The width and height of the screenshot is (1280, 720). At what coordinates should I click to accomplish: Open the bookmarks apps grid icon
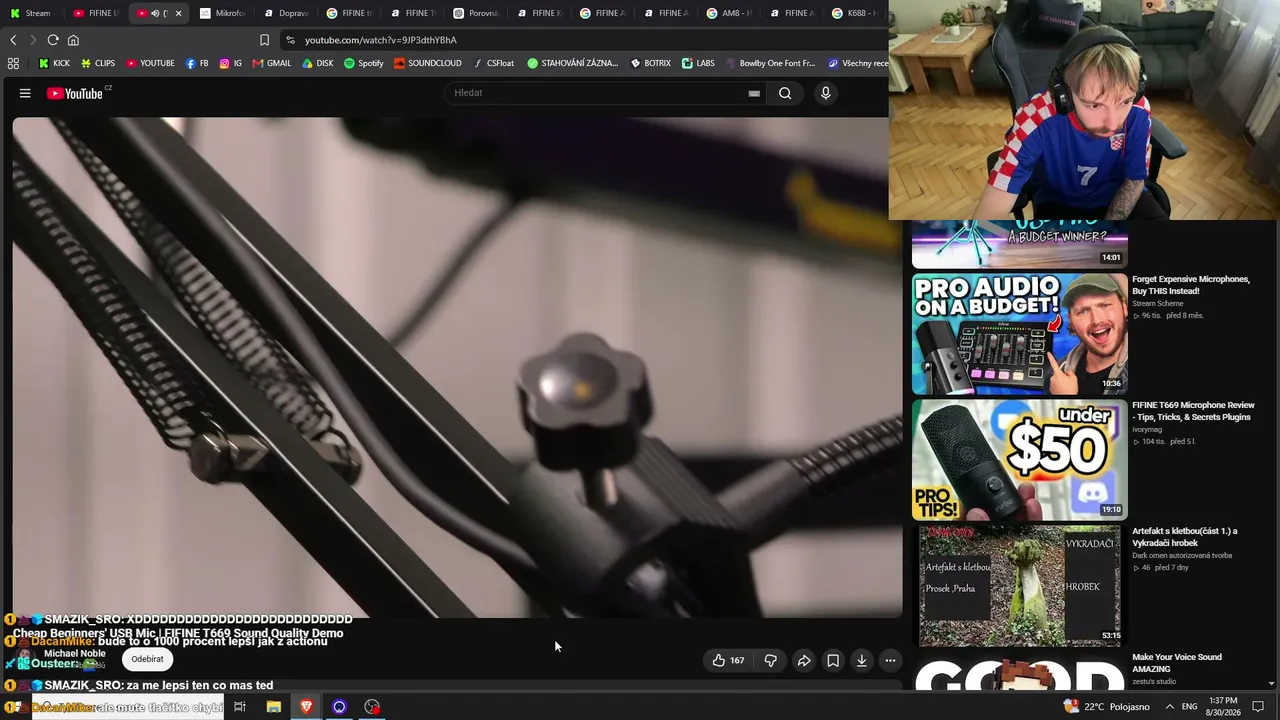tap(13, 63)
